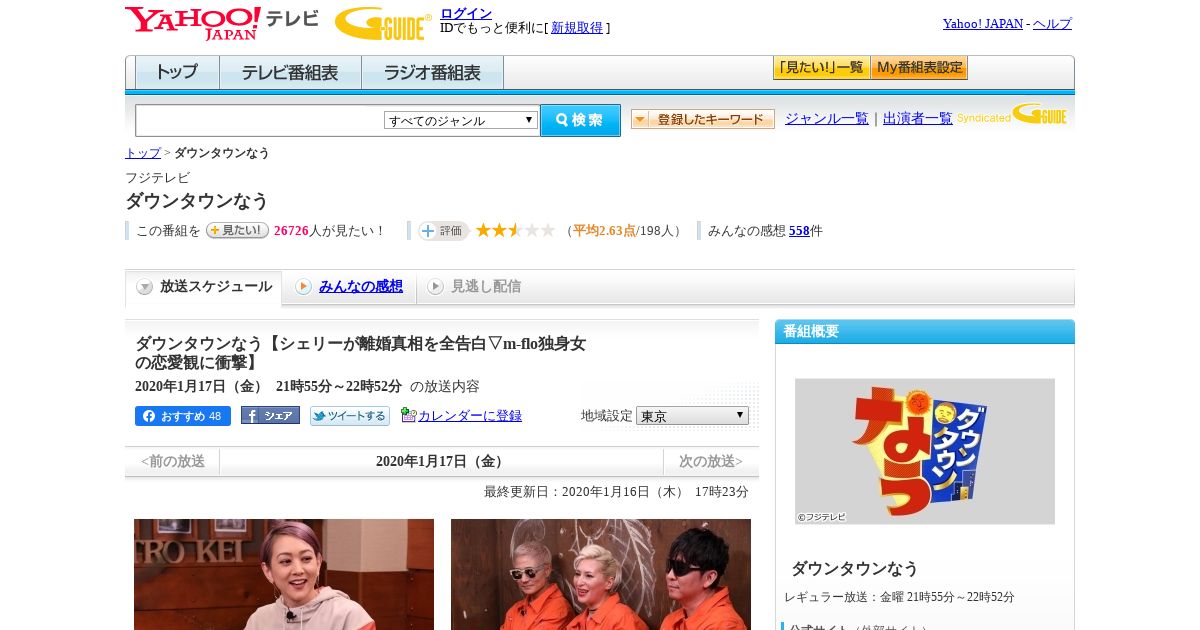Switch to the テレビ番組表 tab

pyautogui.click(x=290, y=73)
